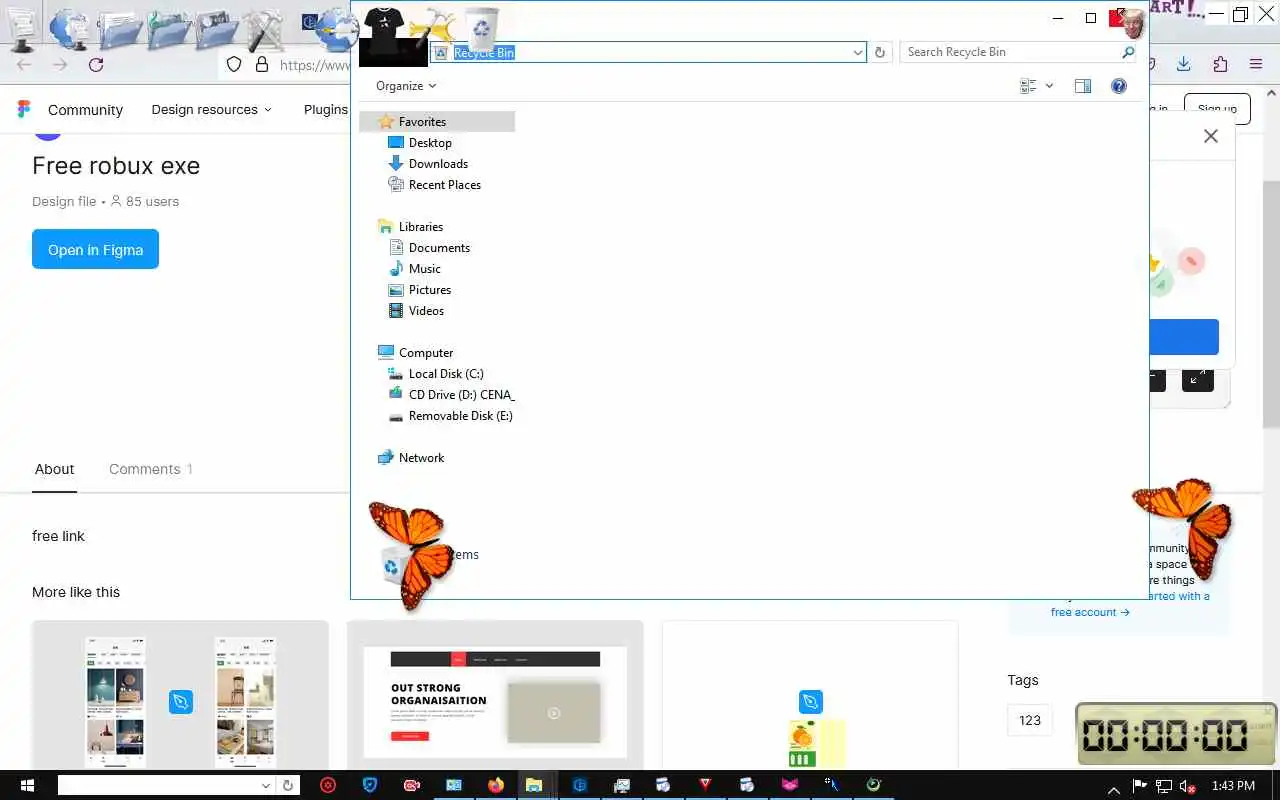Viewport: 1280px width, 800px height.
Task: Click the muted speaker volume tray icon
Action: (1188, 786)
